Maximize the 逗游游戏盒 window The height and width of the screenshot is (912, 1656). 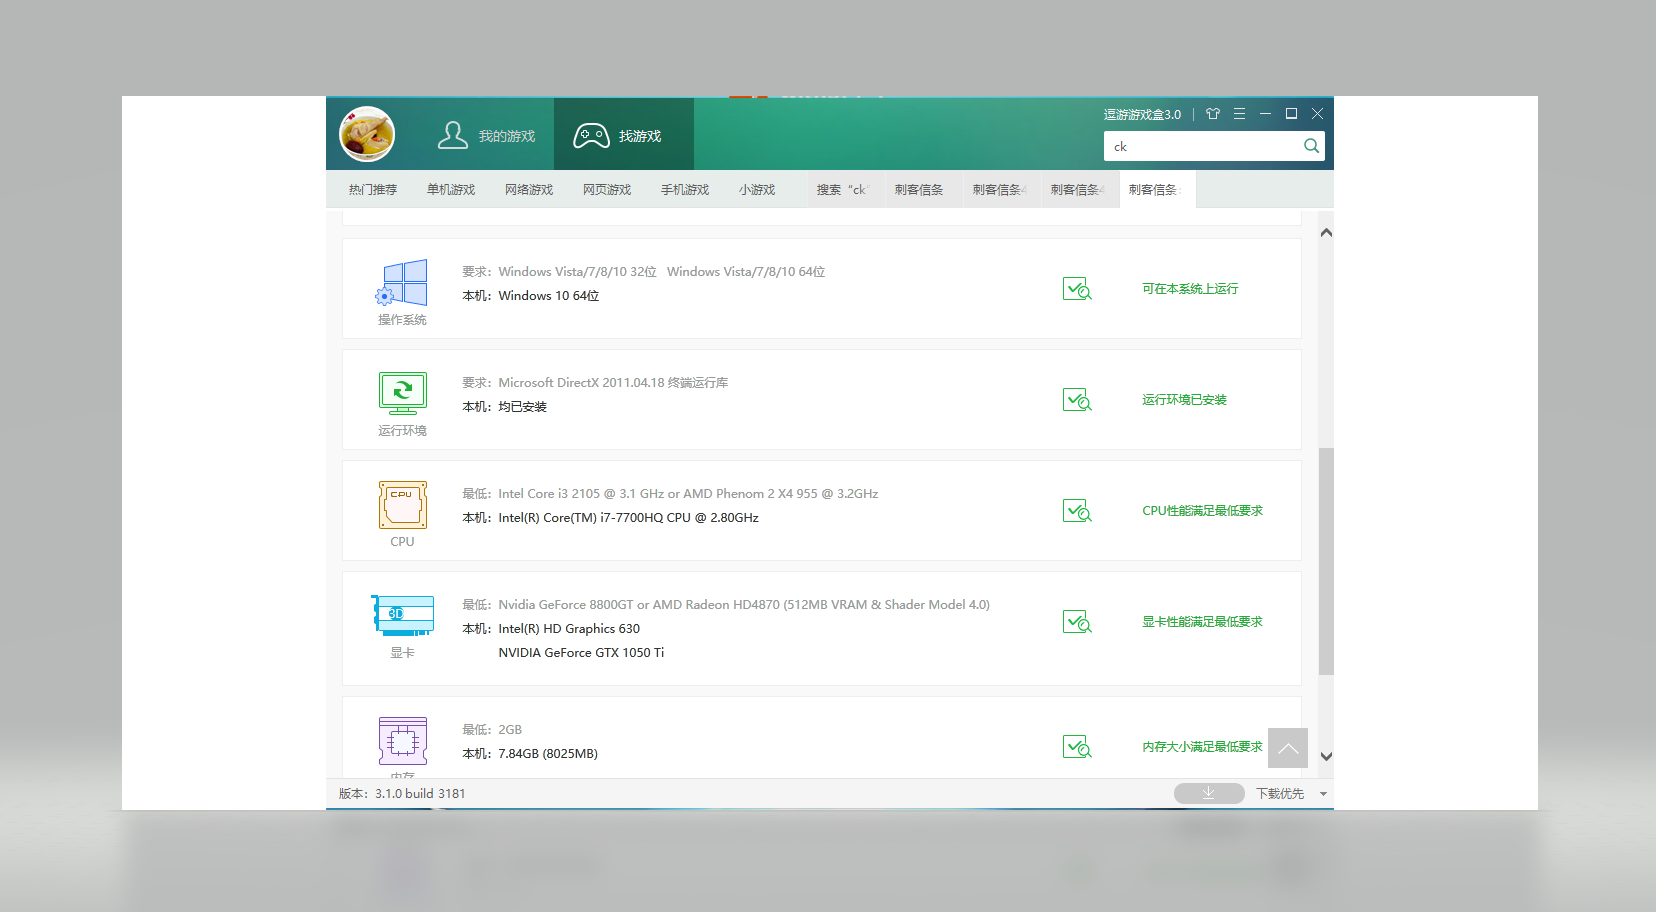pyautogui.click(x=1291, y=114)
